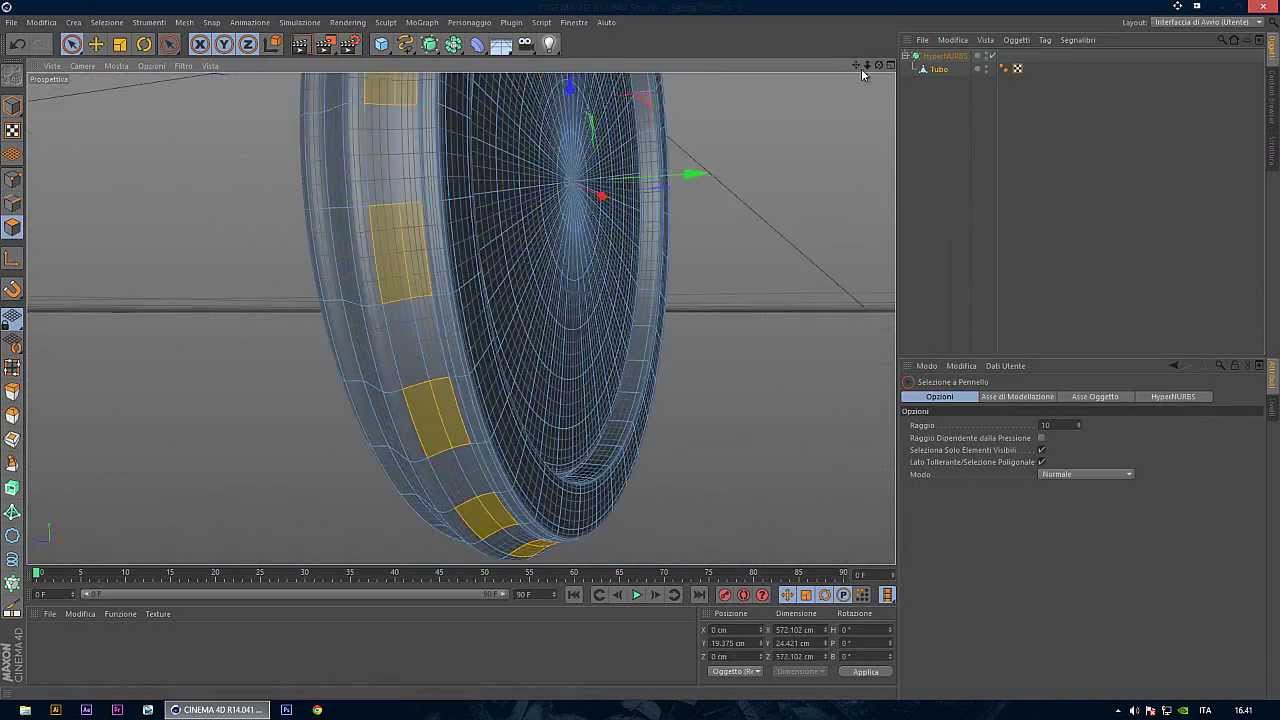Select the Live Selection tool in top toolbar

point(72,44)
